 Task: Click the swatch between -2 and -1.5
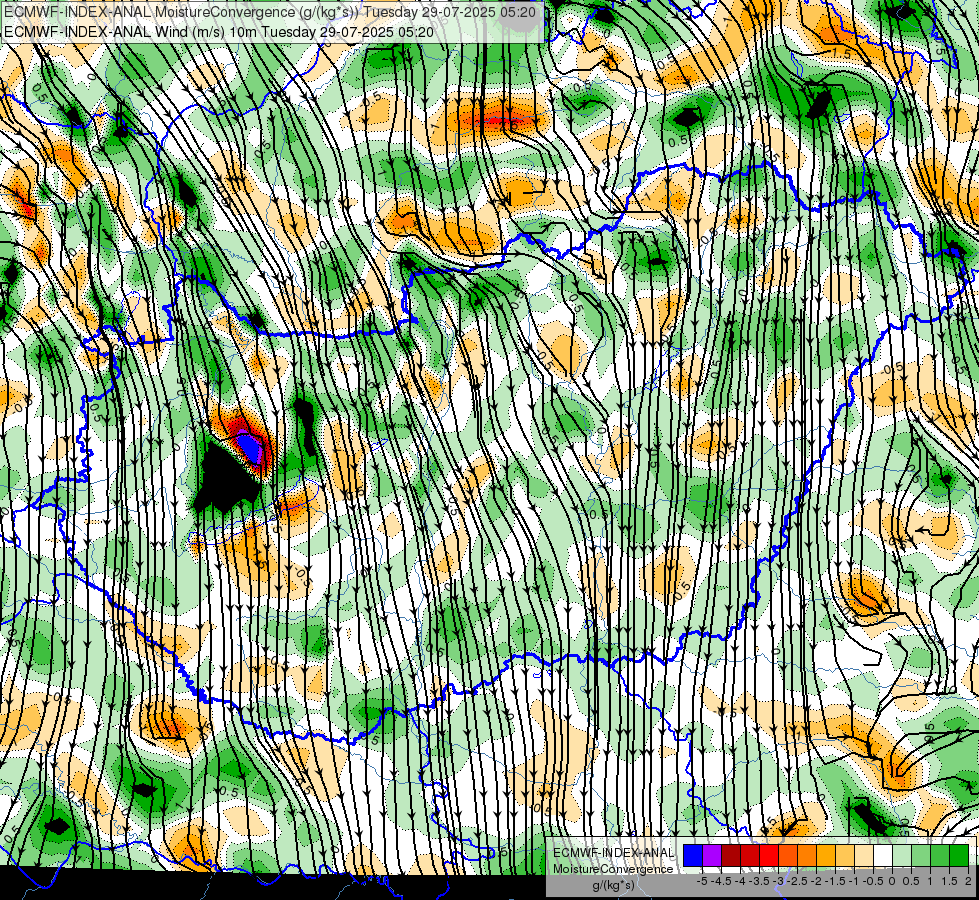826,855
